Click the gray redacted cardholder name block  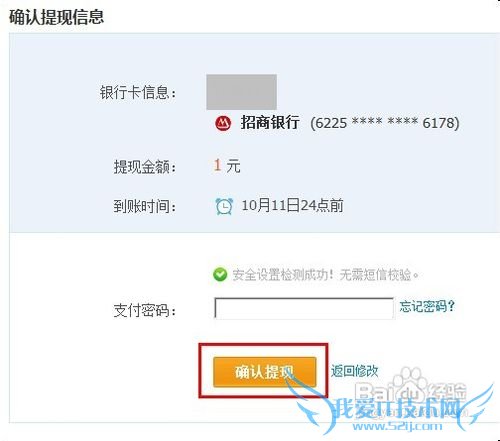tap(241, 92)
